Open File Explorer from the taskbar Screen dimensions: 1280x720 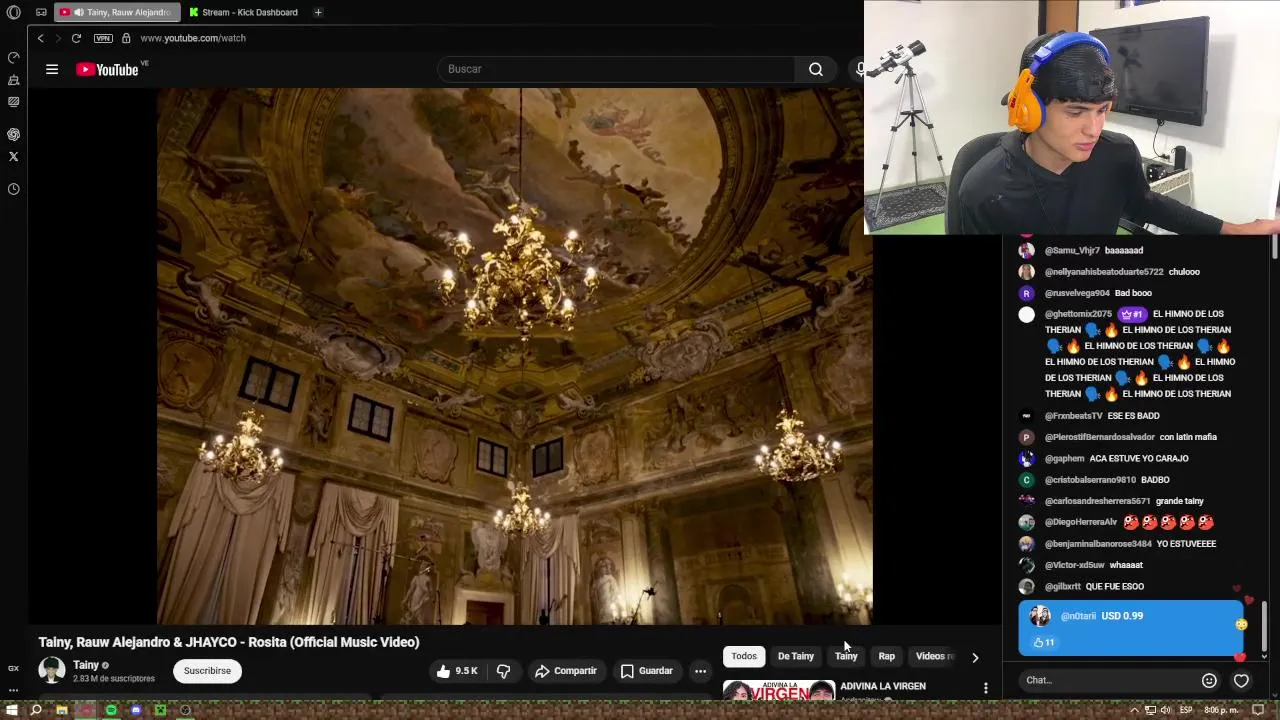point(61,710)
